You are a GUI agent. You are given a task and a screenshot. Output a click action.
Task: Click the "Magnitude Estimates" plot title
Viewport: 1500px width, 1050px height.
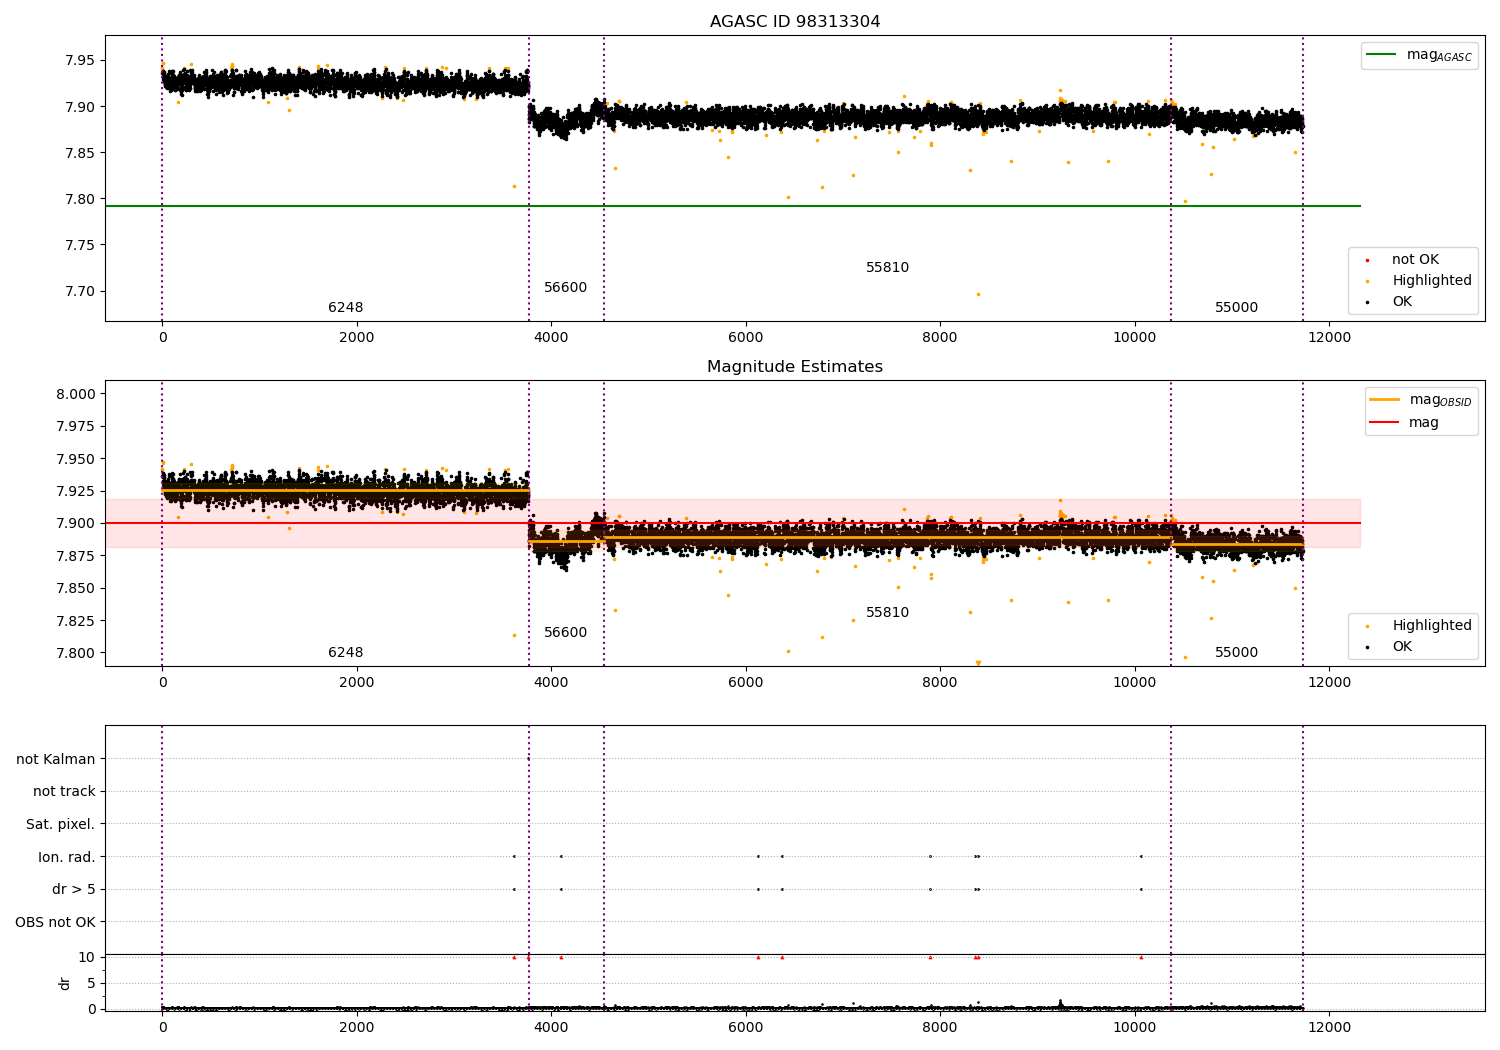click(795, 367)
